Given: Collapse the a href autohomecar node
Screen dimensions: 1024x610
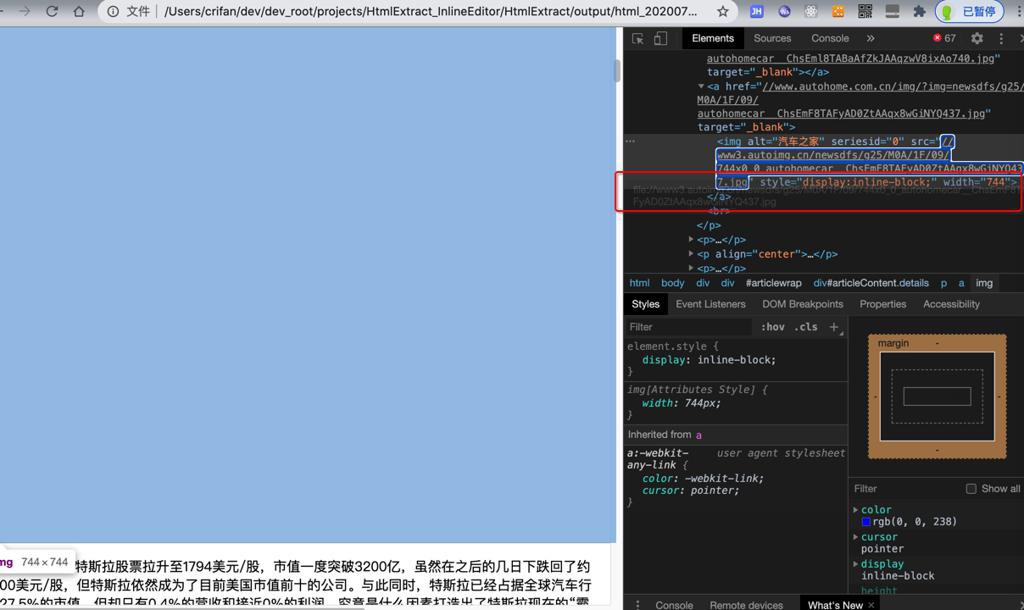Looking at the screenshot, I should [701, 86].
